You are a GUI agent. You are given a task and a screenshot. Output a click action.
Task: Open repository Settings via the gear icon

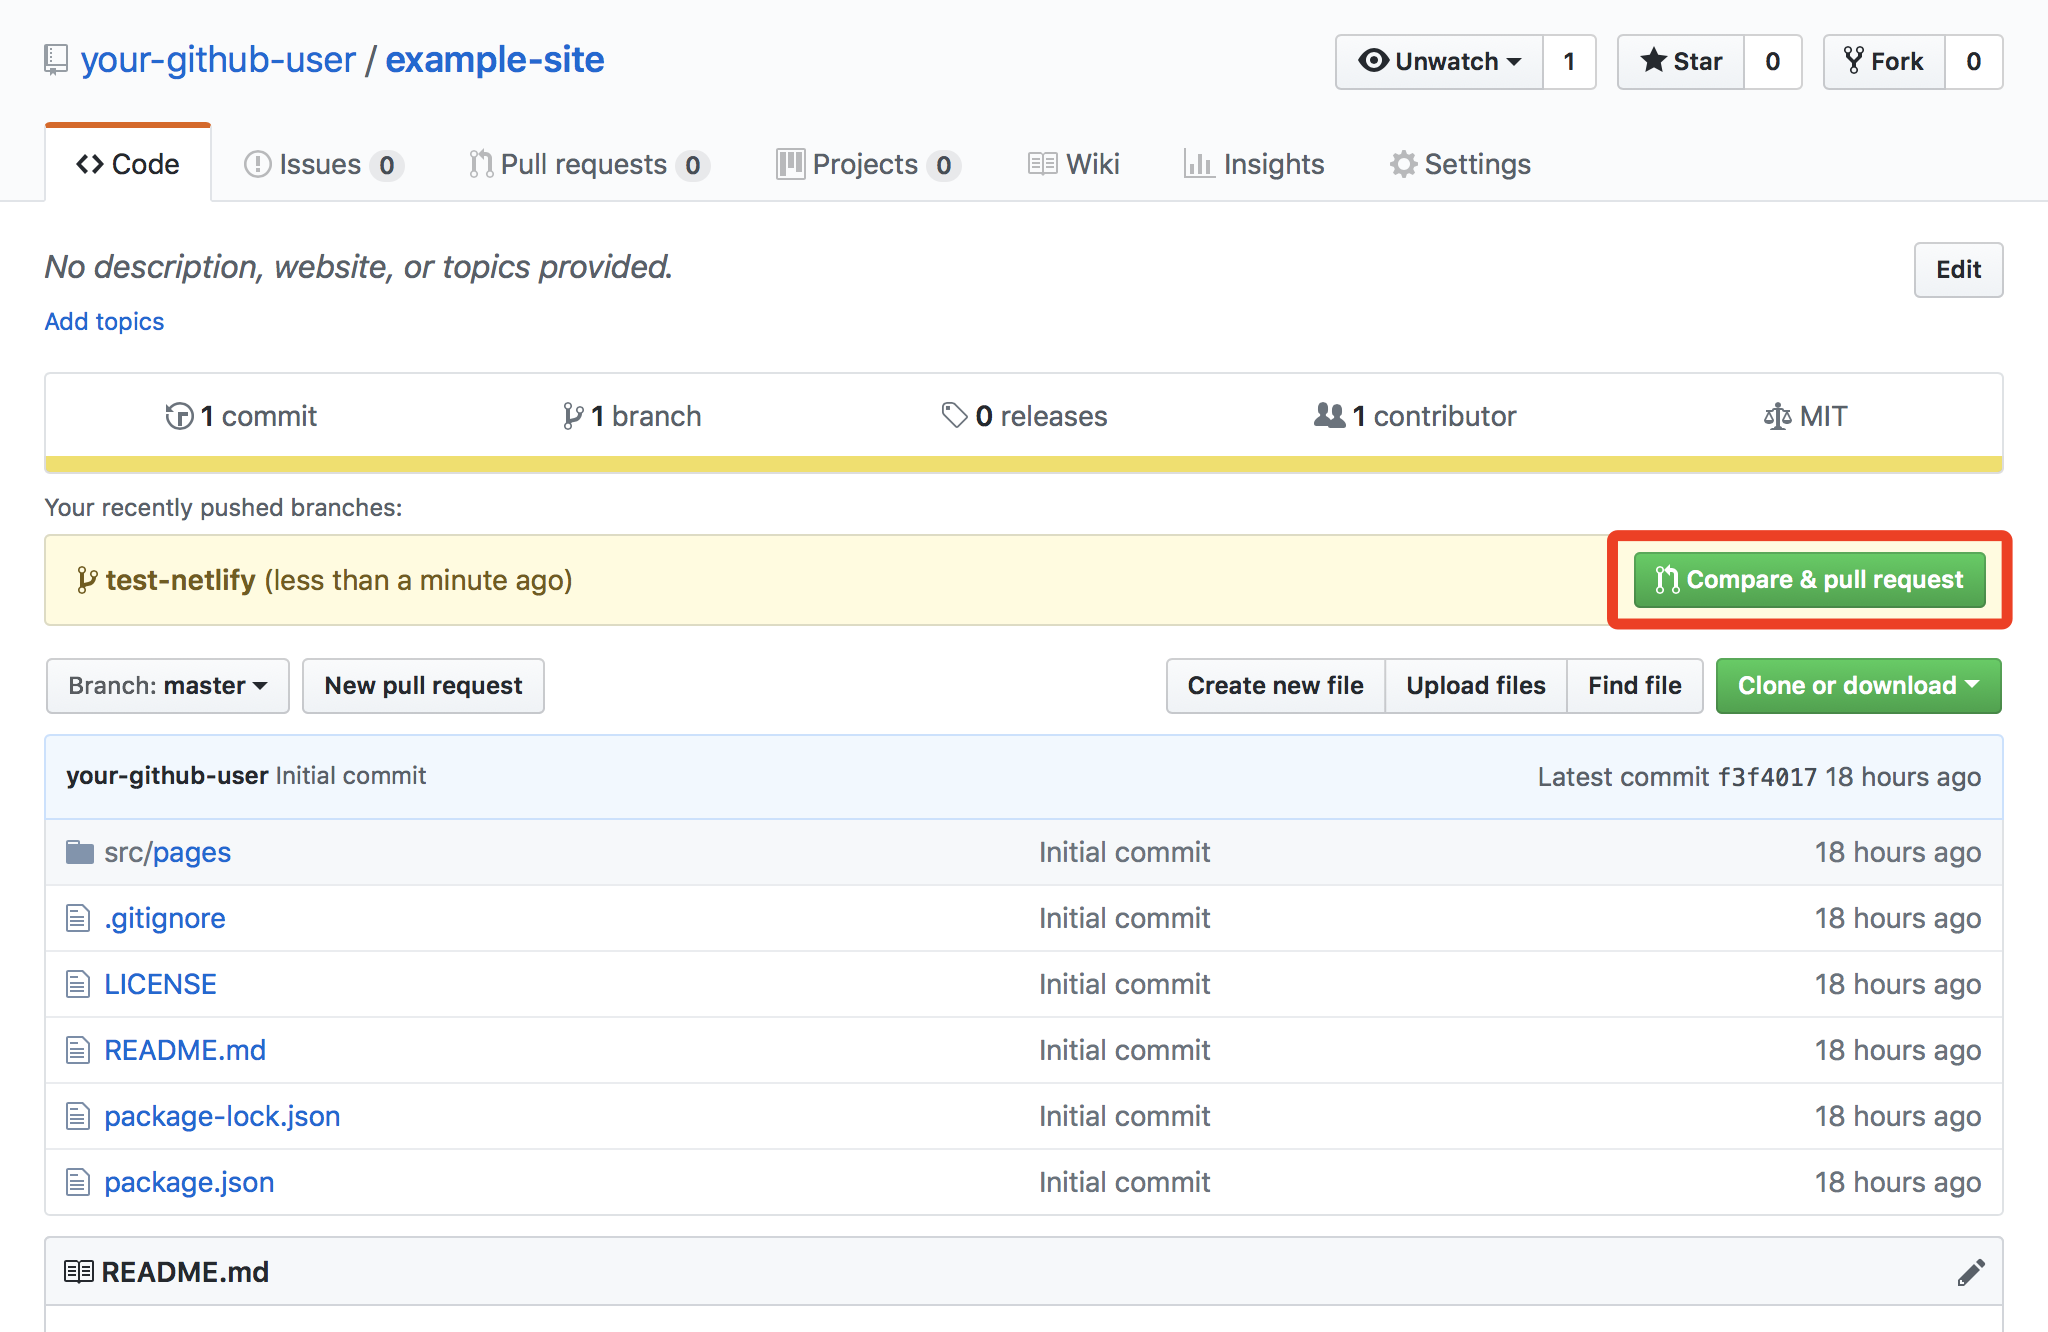tap(1460, 164)
